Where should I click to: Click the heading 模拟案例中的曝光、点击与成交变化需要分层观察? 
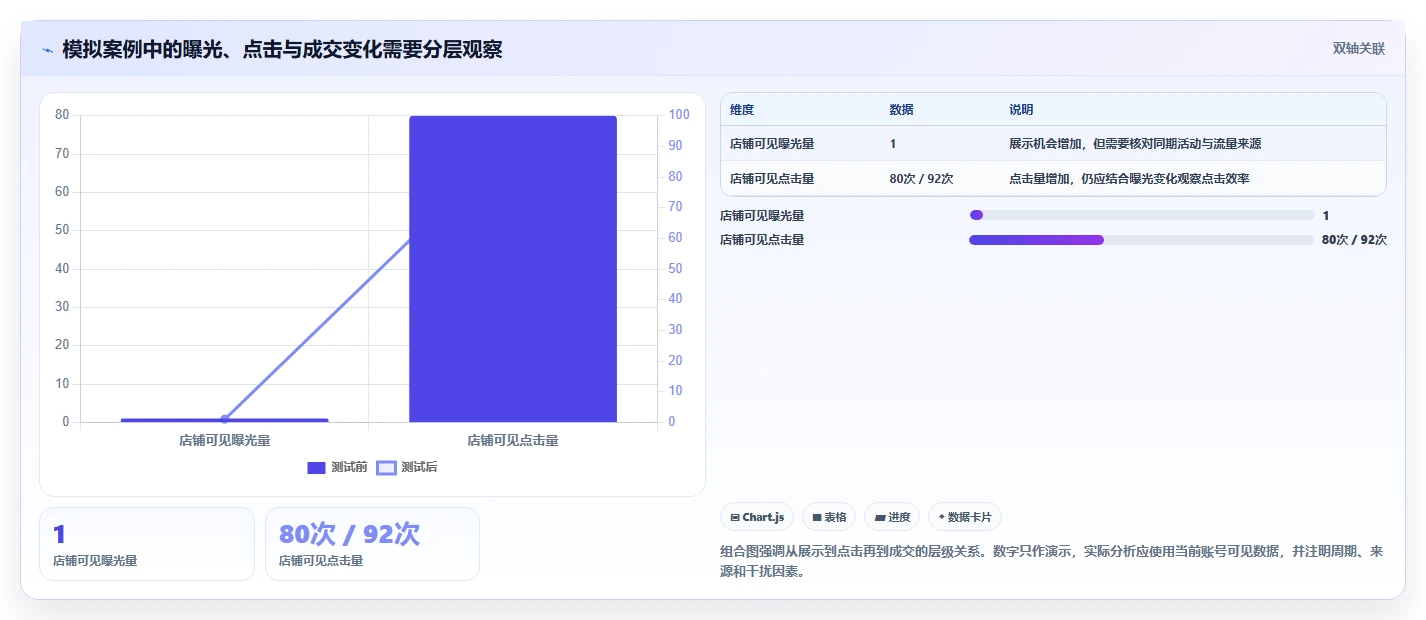point(282,49)
